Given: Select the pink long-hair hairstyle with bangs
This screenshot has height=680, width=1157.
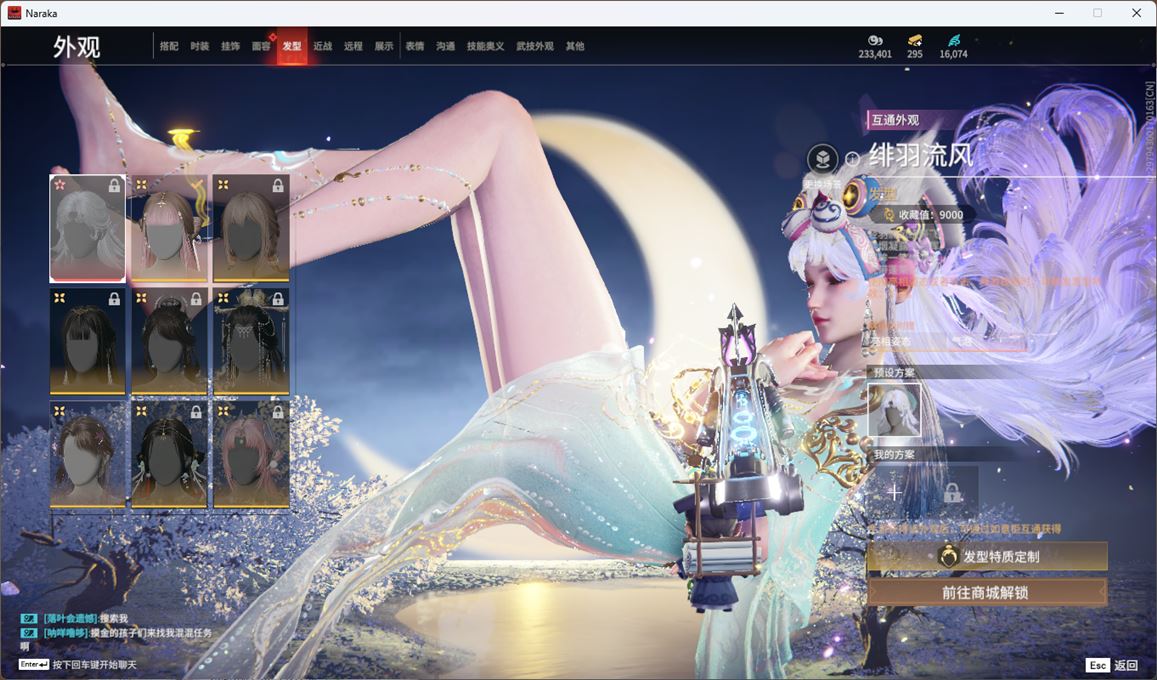Looking at the screenshot, I should tap(170, 228).
